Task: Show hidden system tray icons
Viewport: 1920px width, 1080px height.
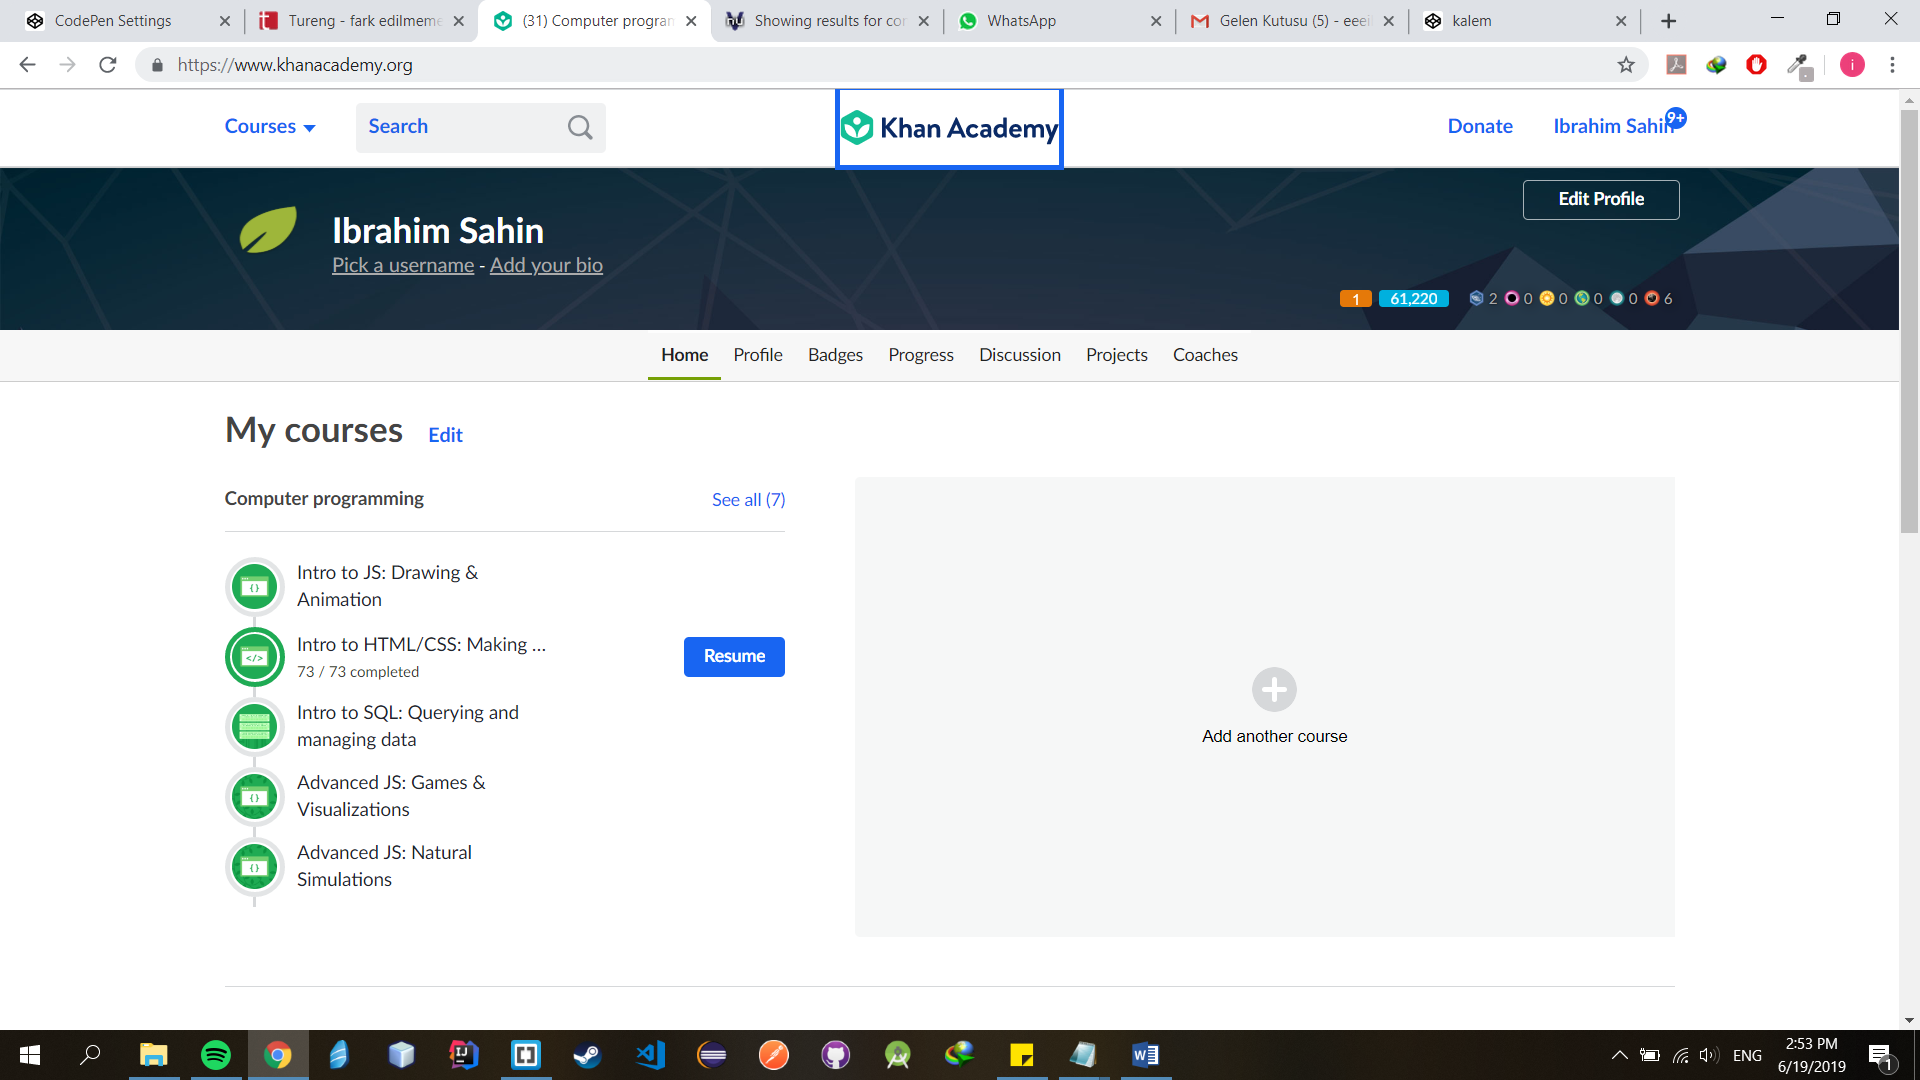Action: (1619, 1055)
